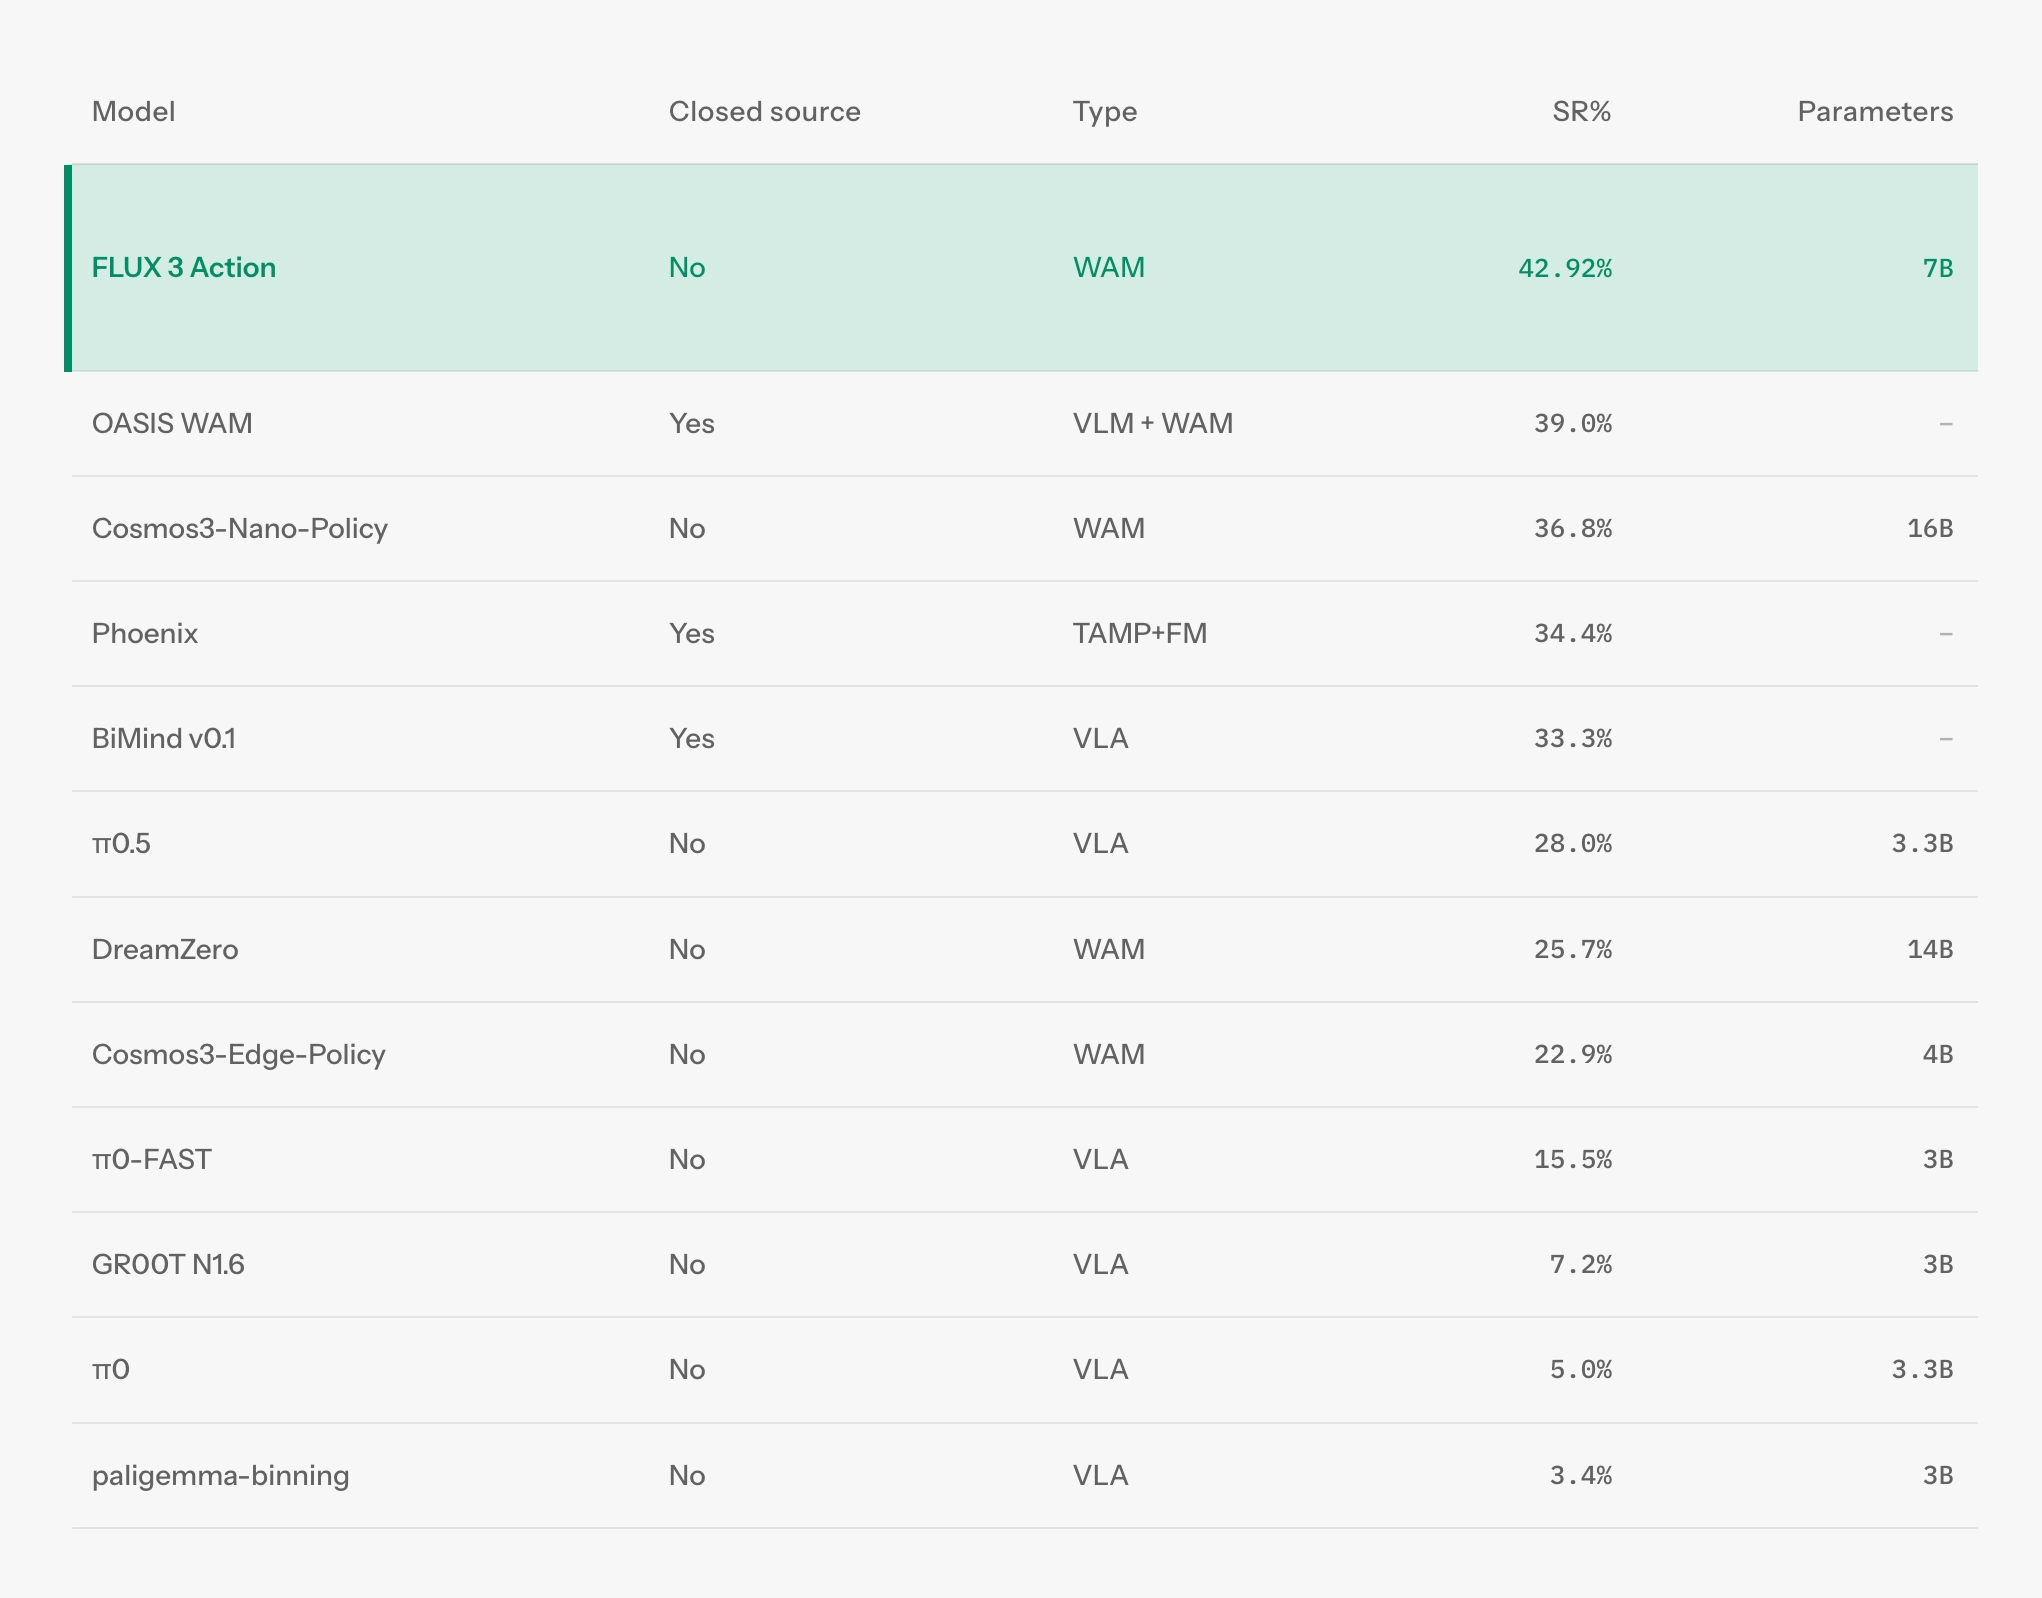Click the 3.3B parameters cell for π0
2042x1598 pixels.
(x=1922, y=1370)
